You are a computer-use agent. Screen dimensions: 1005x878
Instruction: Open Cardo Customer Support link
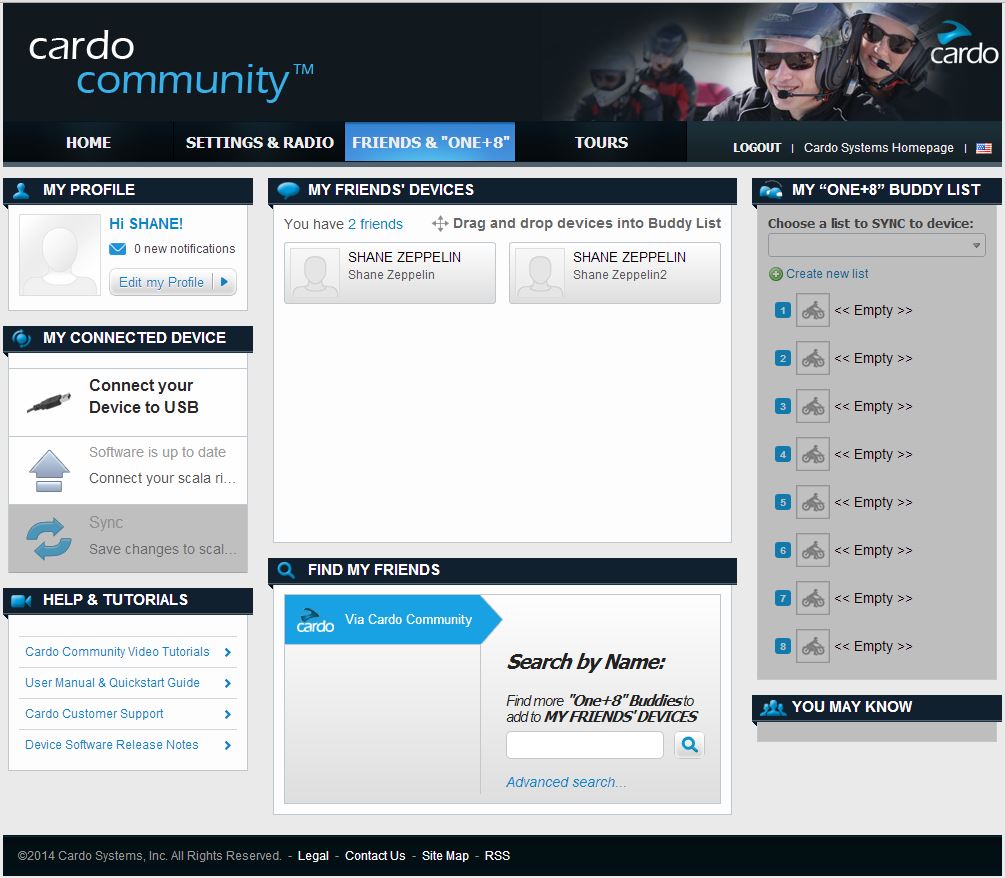(94, 714)
